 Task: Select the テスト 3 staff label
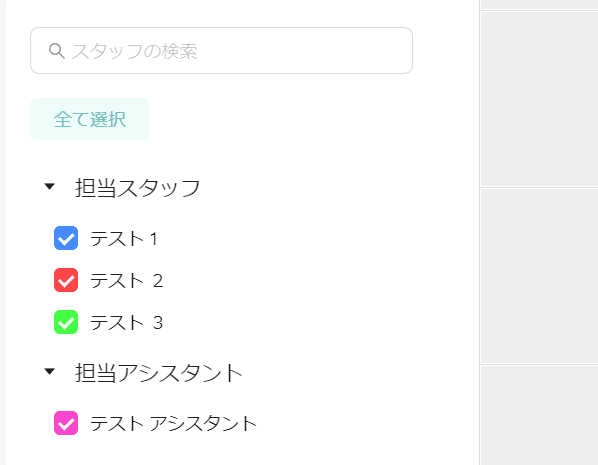point(127,323)
